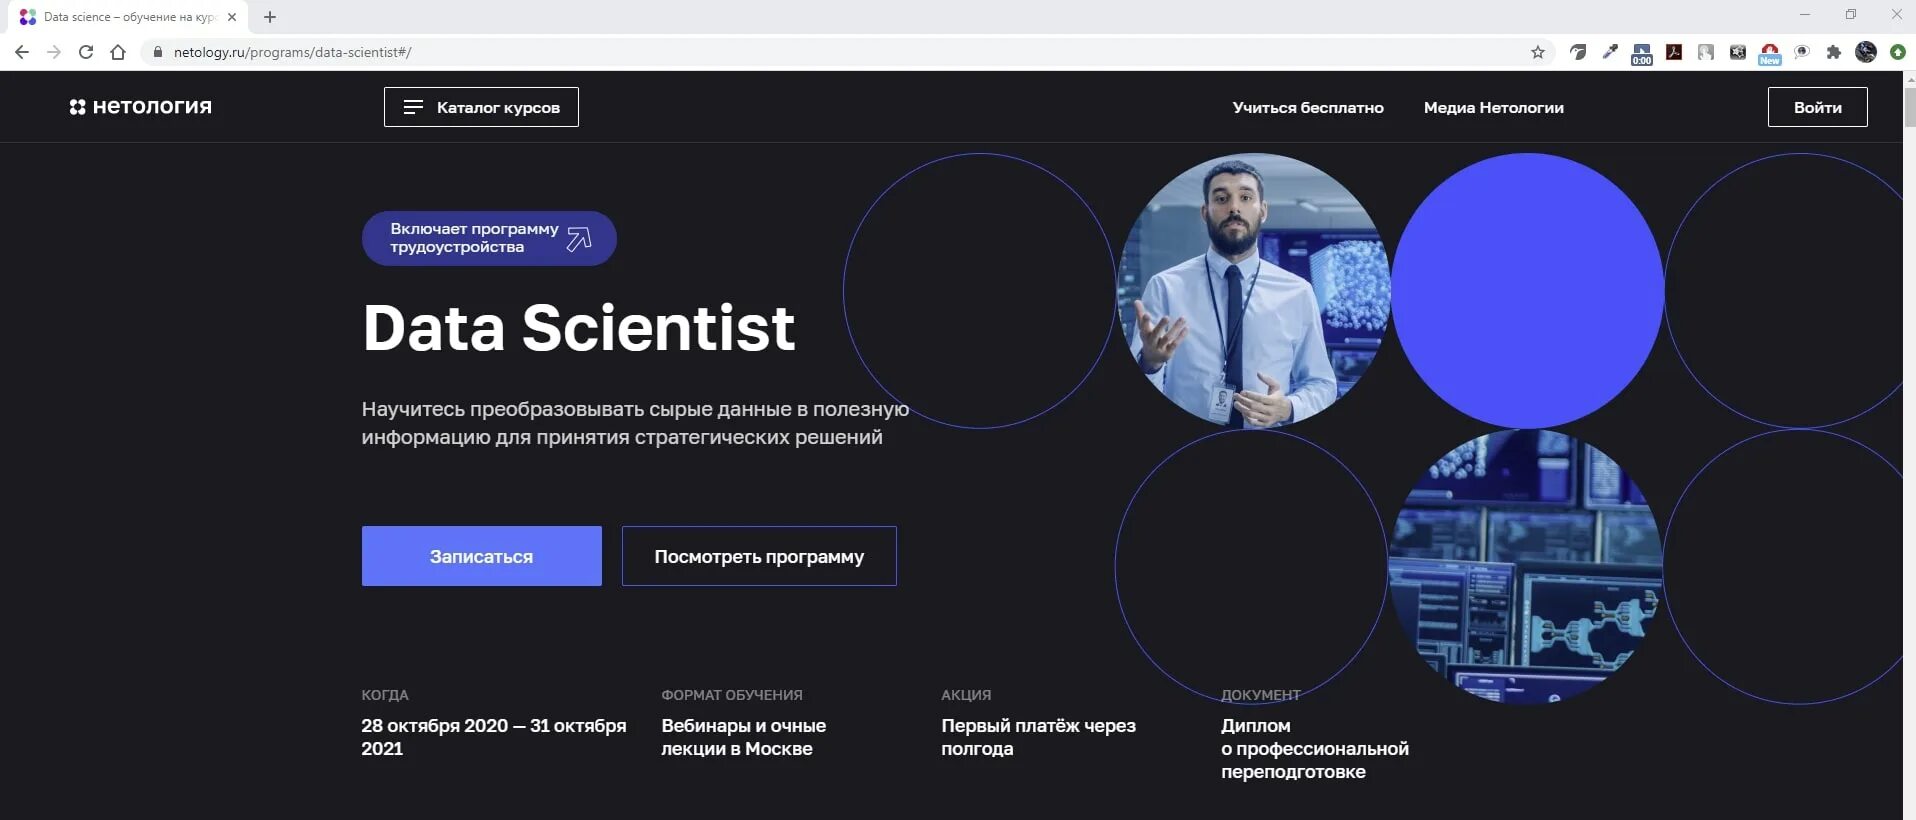Click the Первый платёж через полгода text
Image resolution: width=1916 pixels, height=820 pixels.
[x=1038, y=737]
